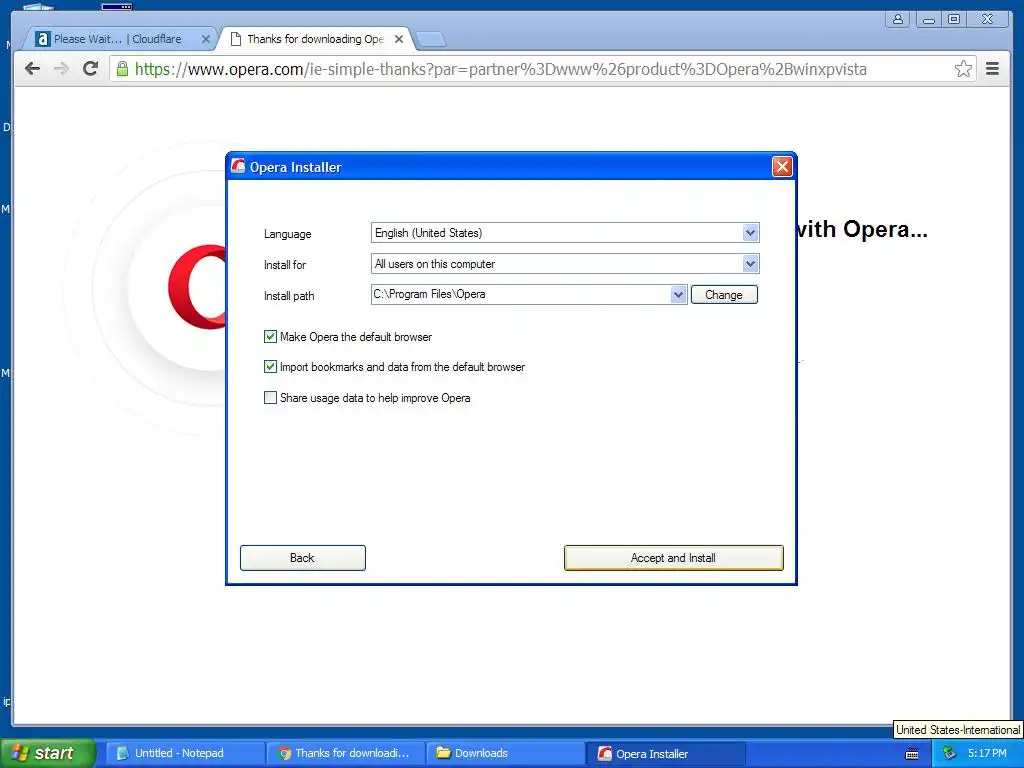The width and height of the screenshot is (1024, 768).
Task: Click the taskbar clock 5:17 PM
Action: 987,753
